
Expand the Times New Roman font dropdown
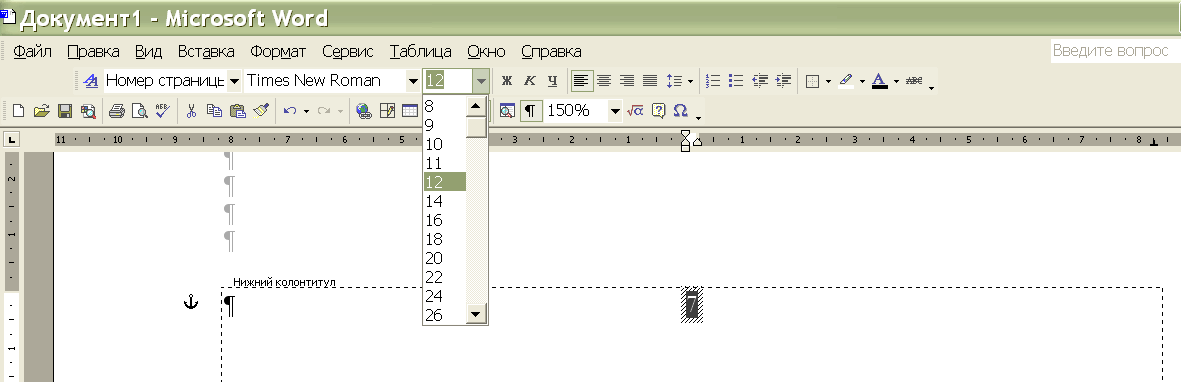click(413, 81)
